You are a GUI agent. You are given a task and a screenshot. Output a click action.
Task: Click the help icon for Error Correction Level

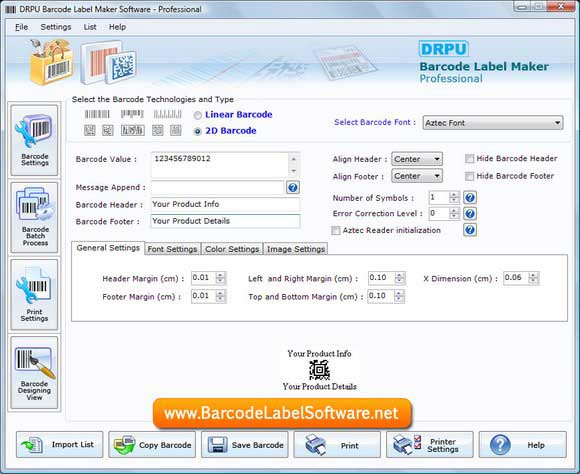tap(470, 214)
